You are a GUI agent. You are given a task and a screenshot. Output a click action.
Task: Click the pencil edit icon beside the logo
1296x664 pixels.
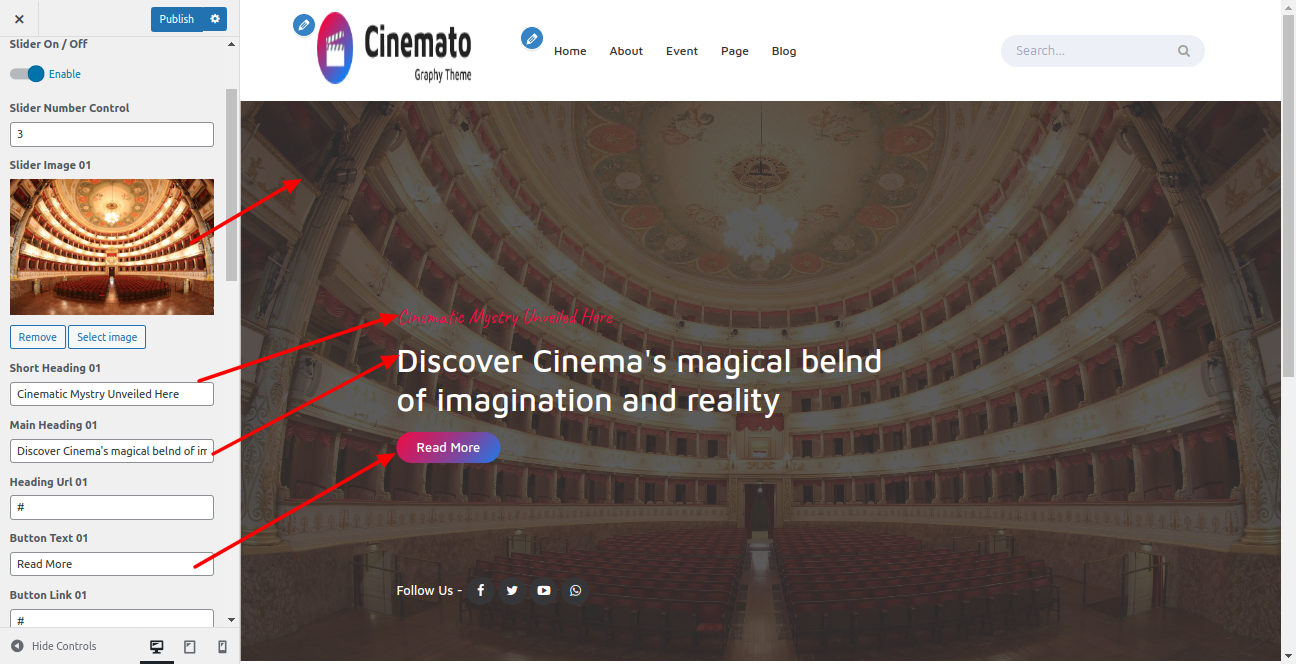tap(304, 25)
